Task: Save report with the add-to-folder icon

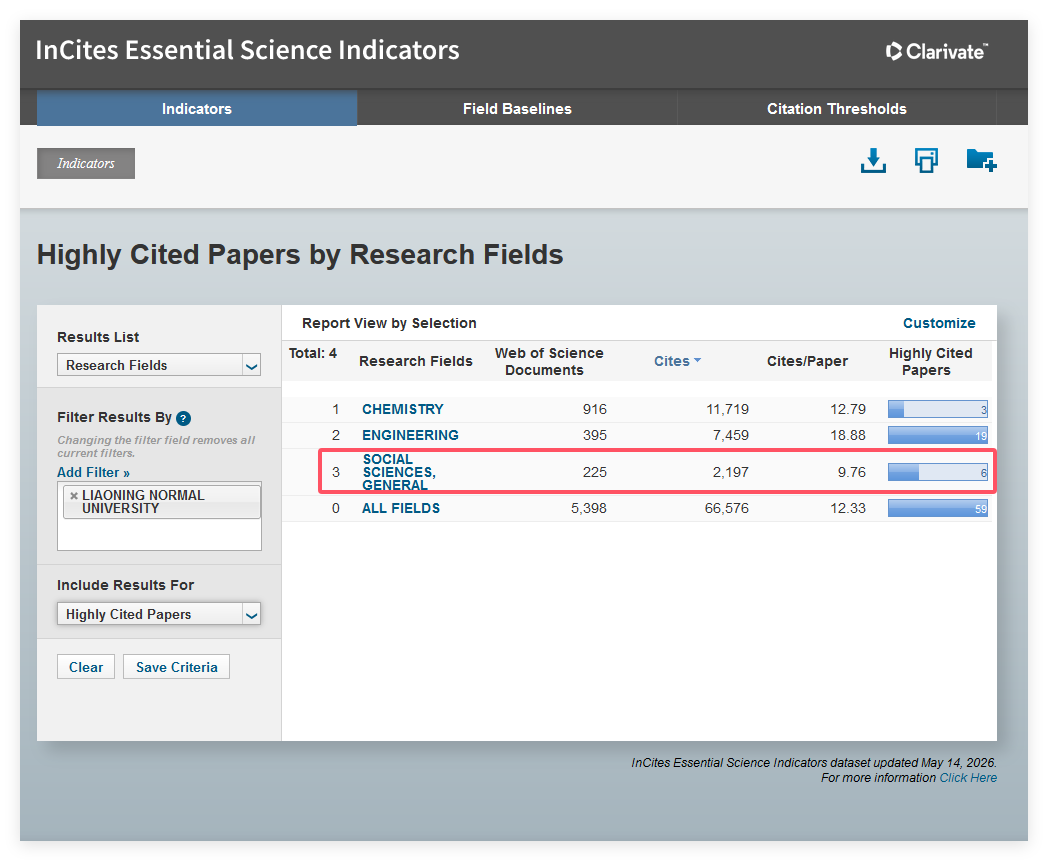Action: click(x=981, y=160)
